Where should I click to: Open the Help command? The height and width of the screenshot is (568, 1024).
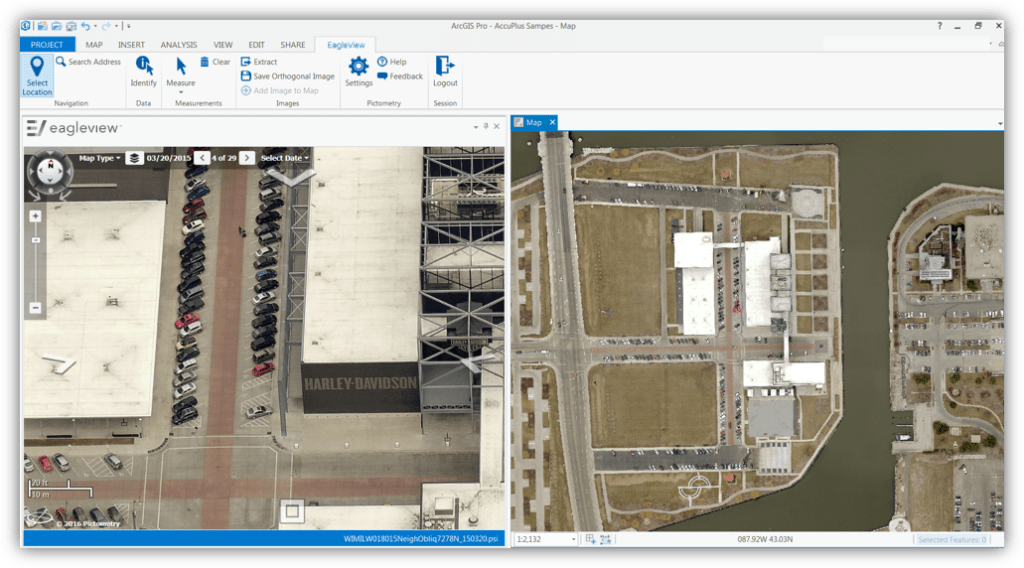(x=392, y=62)
